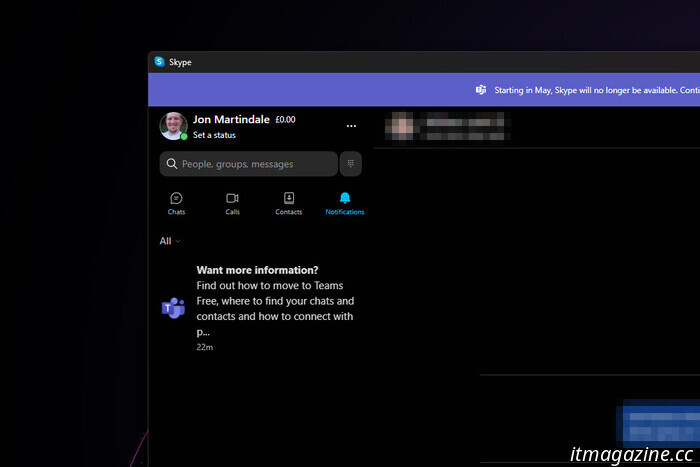The width and height of the screenshot is (700, 467).
Task: Select the Notifications tab
Action: 345,204
